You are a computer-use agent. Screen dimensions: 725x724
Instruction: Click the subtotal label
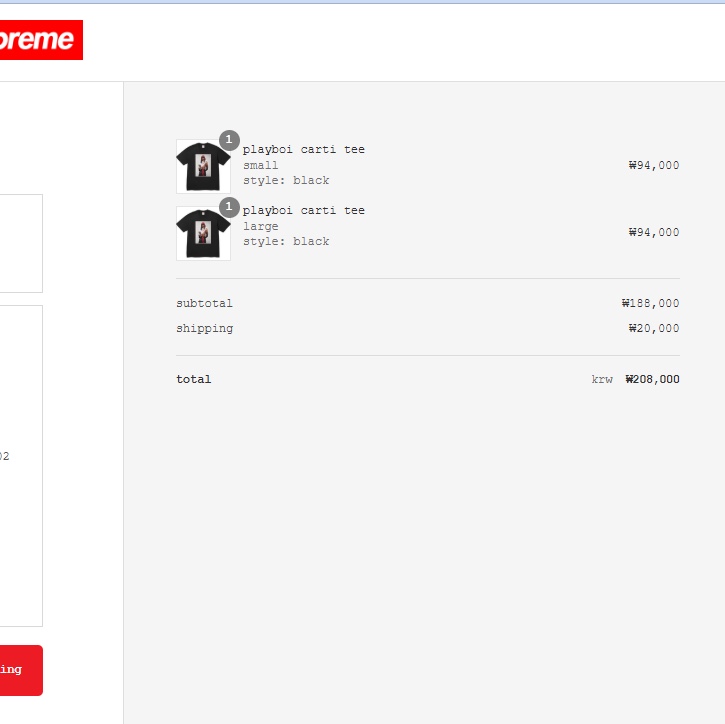point(204,303)
